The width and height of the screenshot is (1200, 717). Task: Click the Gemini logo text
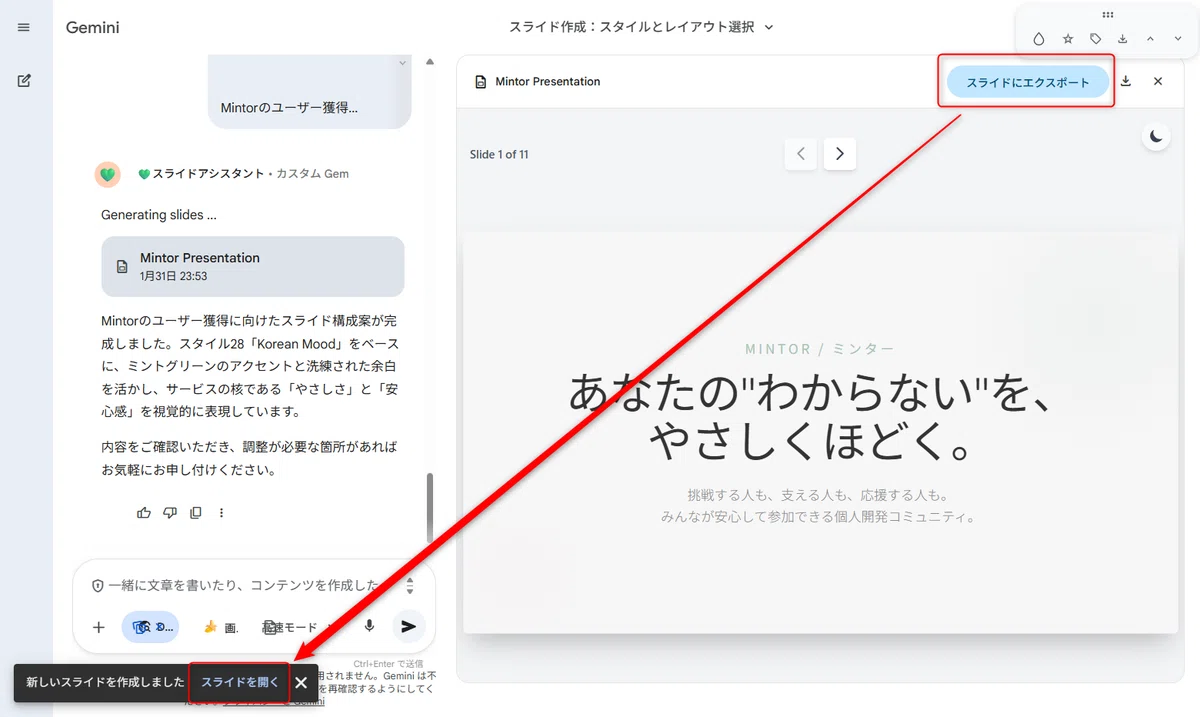93,28
